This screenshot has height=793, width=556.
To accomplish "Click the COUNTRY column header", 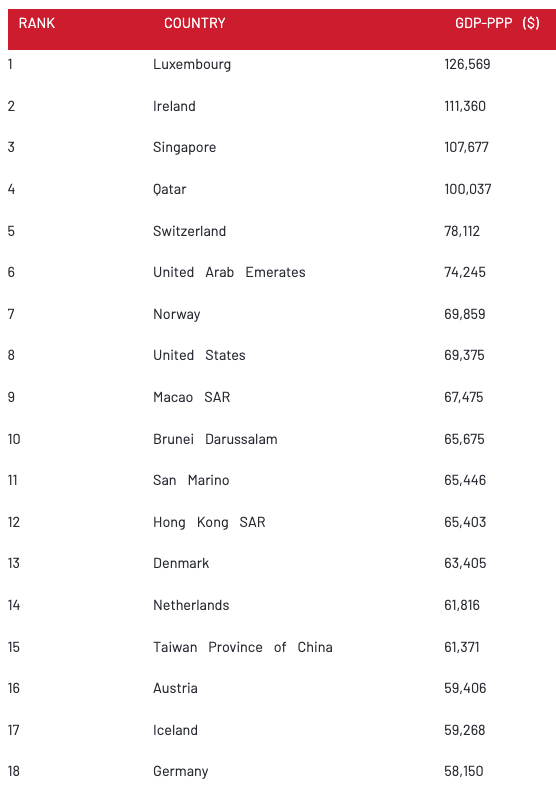I will 195,23.
